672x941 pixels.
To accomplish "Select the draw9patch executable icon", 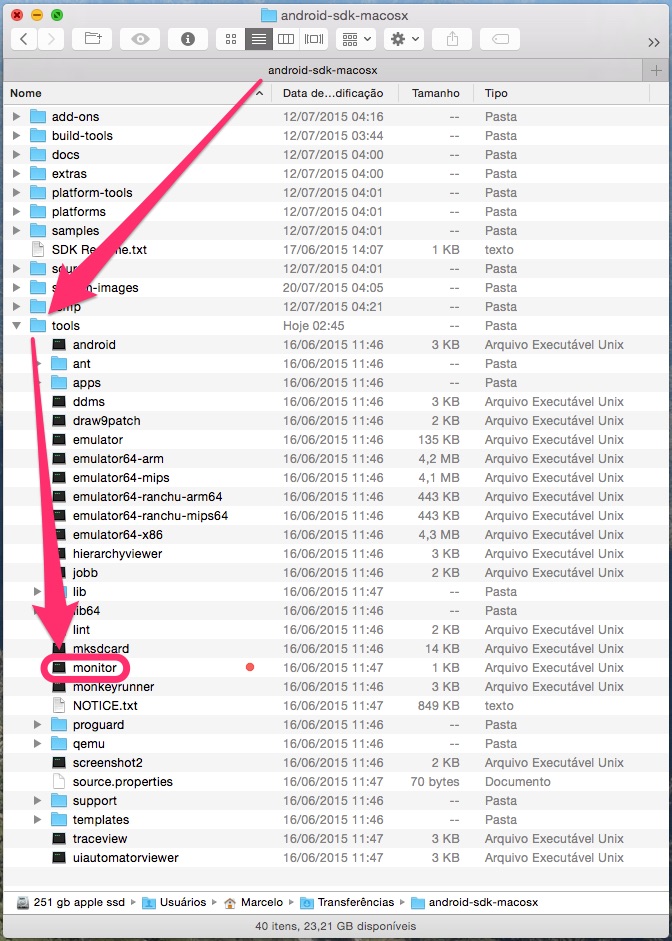I will pos(59,421).
